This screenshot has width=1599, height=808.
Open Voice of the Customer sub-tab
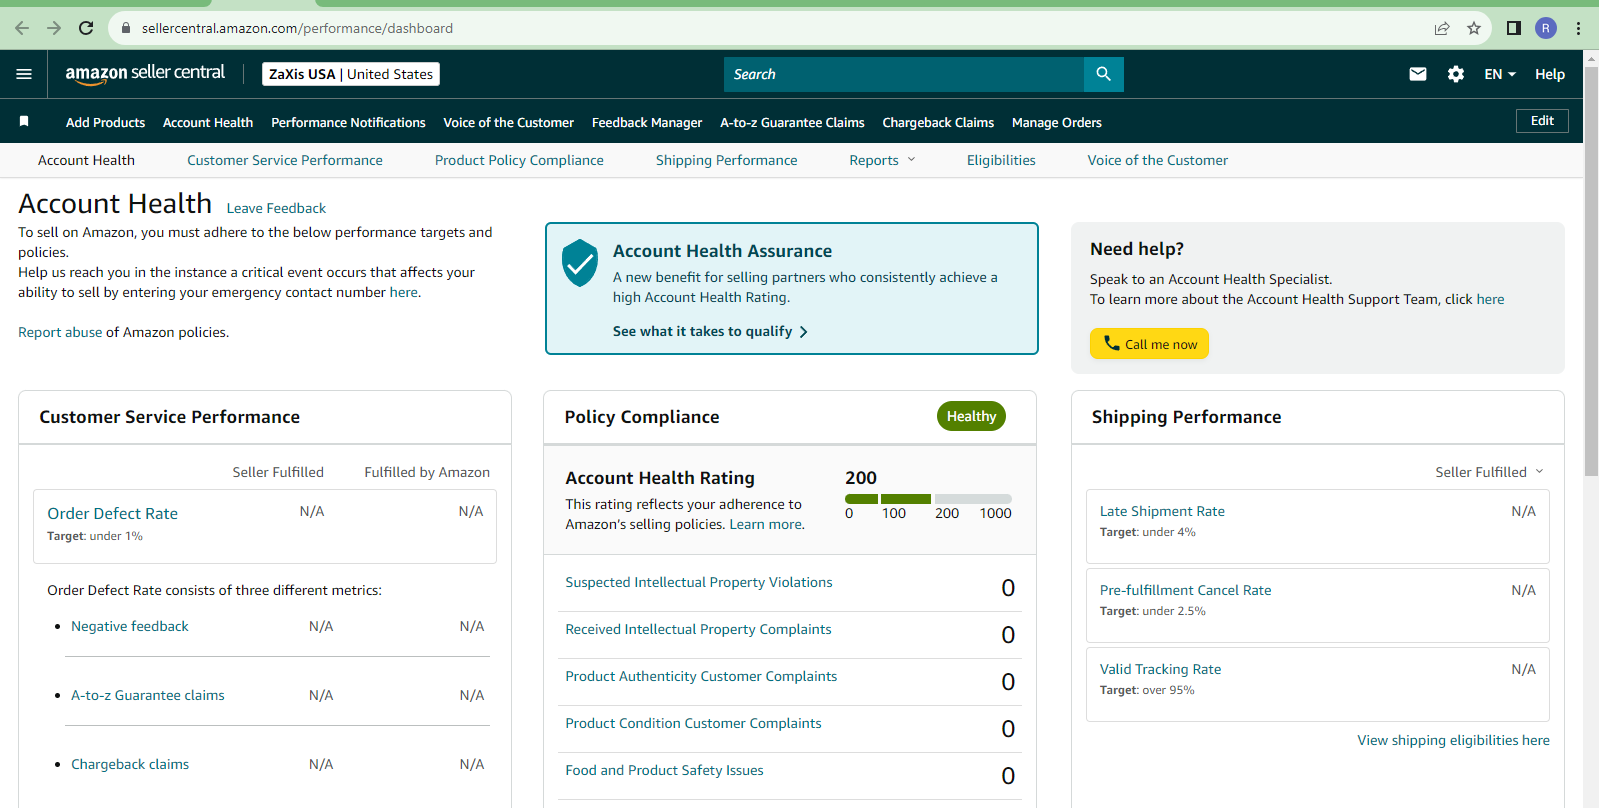click(1158, 160)
